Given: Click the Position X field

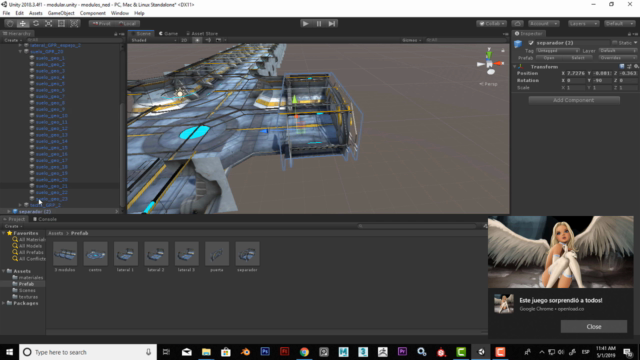Looking at the screenshot, I should (x=576, y=73).
